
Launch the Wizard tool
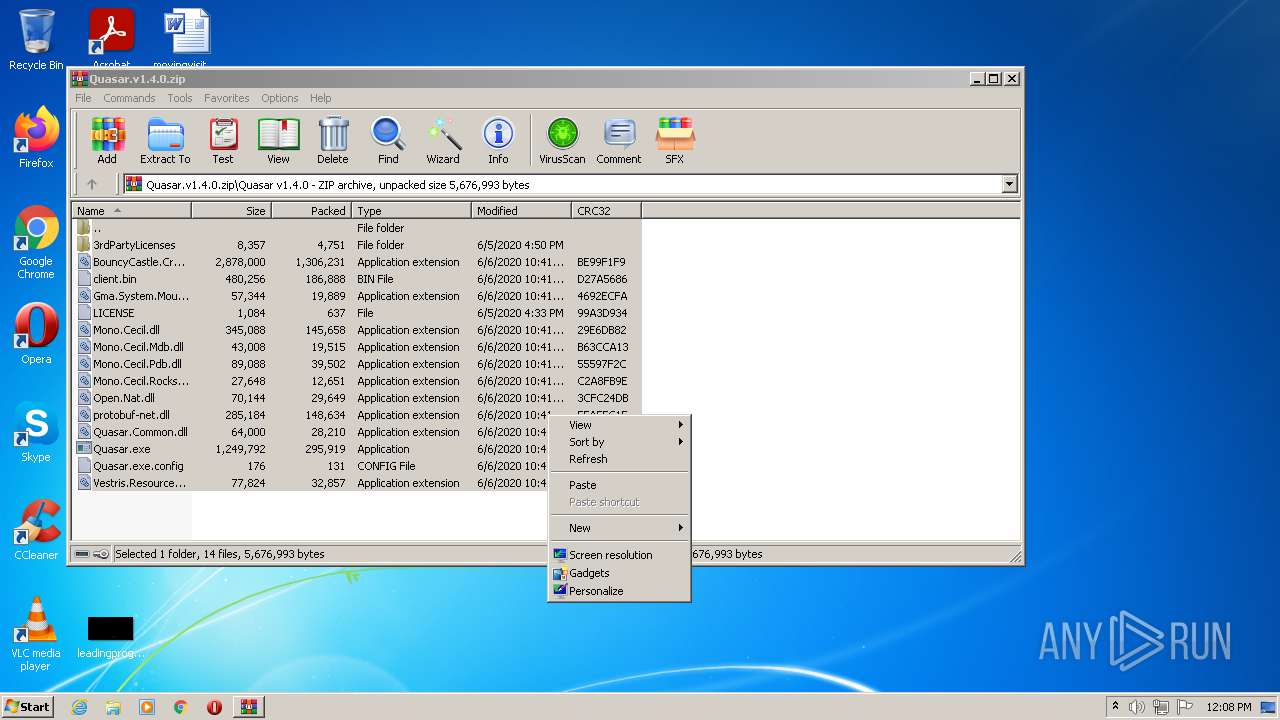coord(443,140)
